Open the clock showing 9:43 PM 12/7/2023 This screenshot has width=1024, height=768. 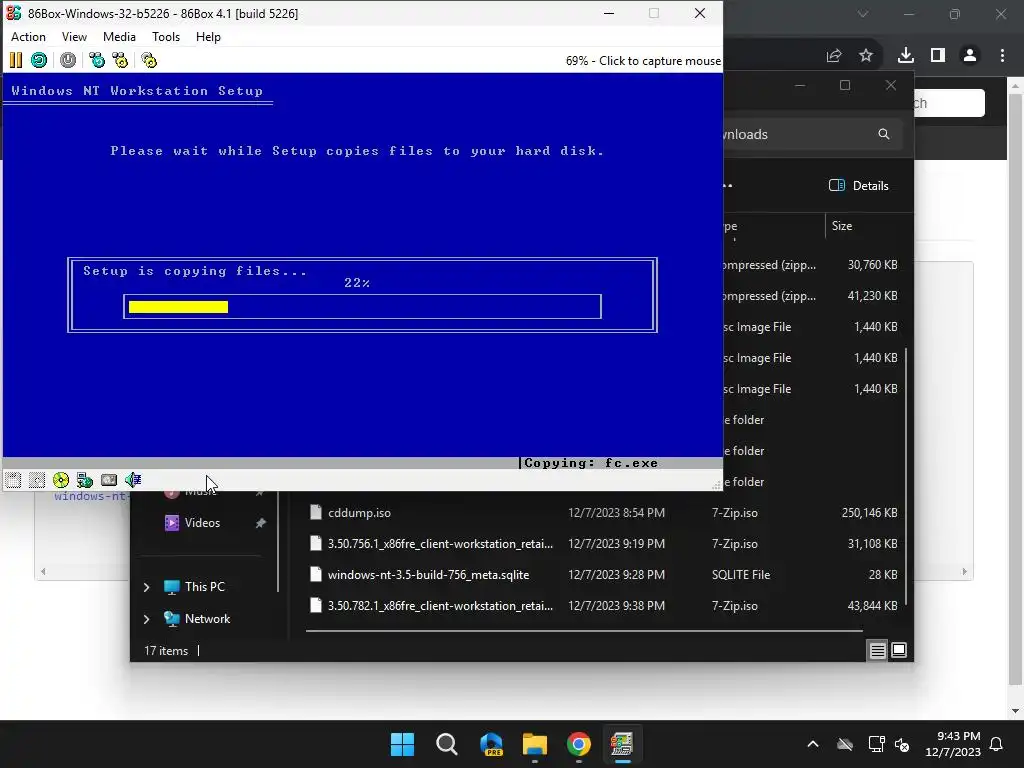tap(953, 744)
